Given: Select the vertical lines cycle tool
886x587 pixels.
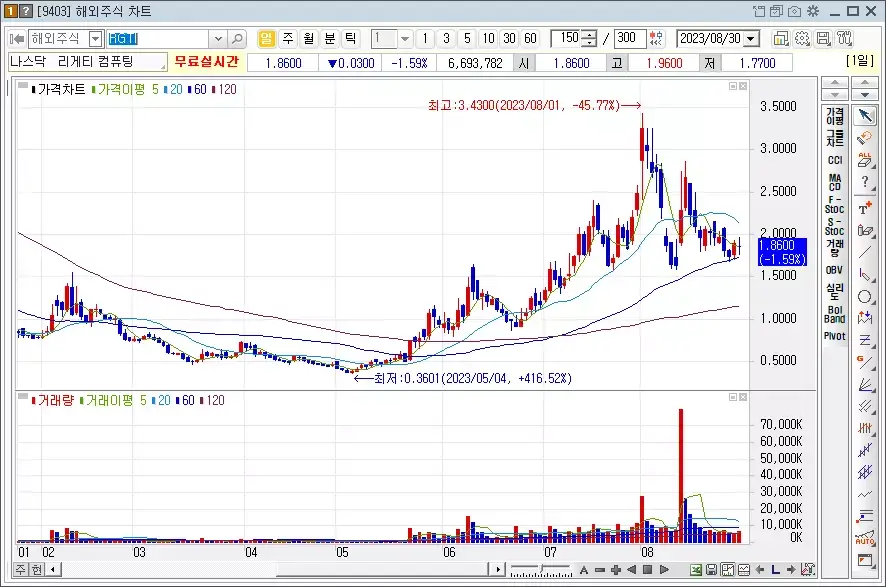Looking at the screenshot, I should tap(865, 428).
